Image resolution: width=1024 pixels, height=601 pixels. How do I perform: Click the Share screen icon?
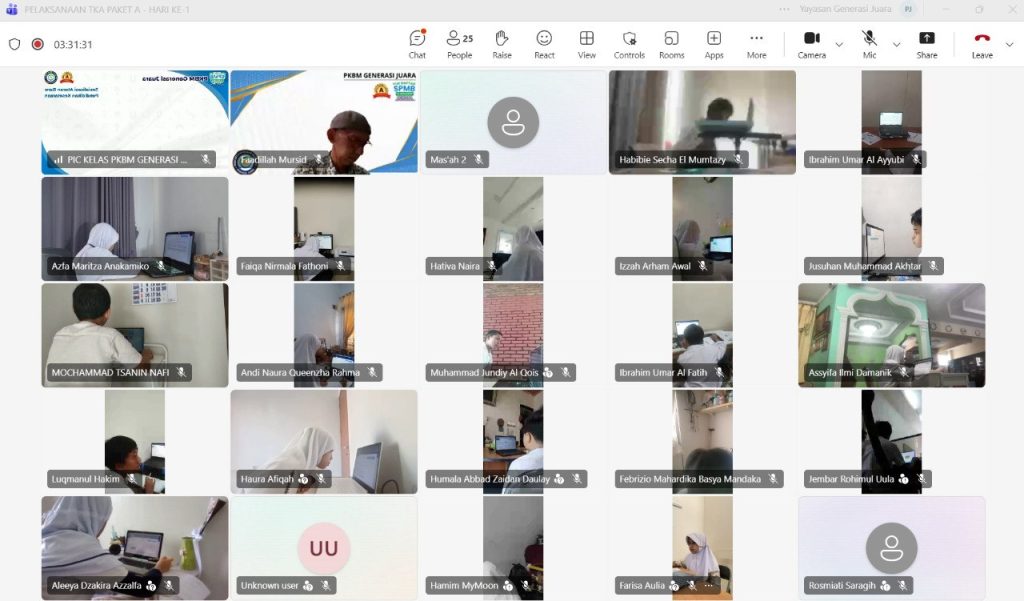click(927, 43)
